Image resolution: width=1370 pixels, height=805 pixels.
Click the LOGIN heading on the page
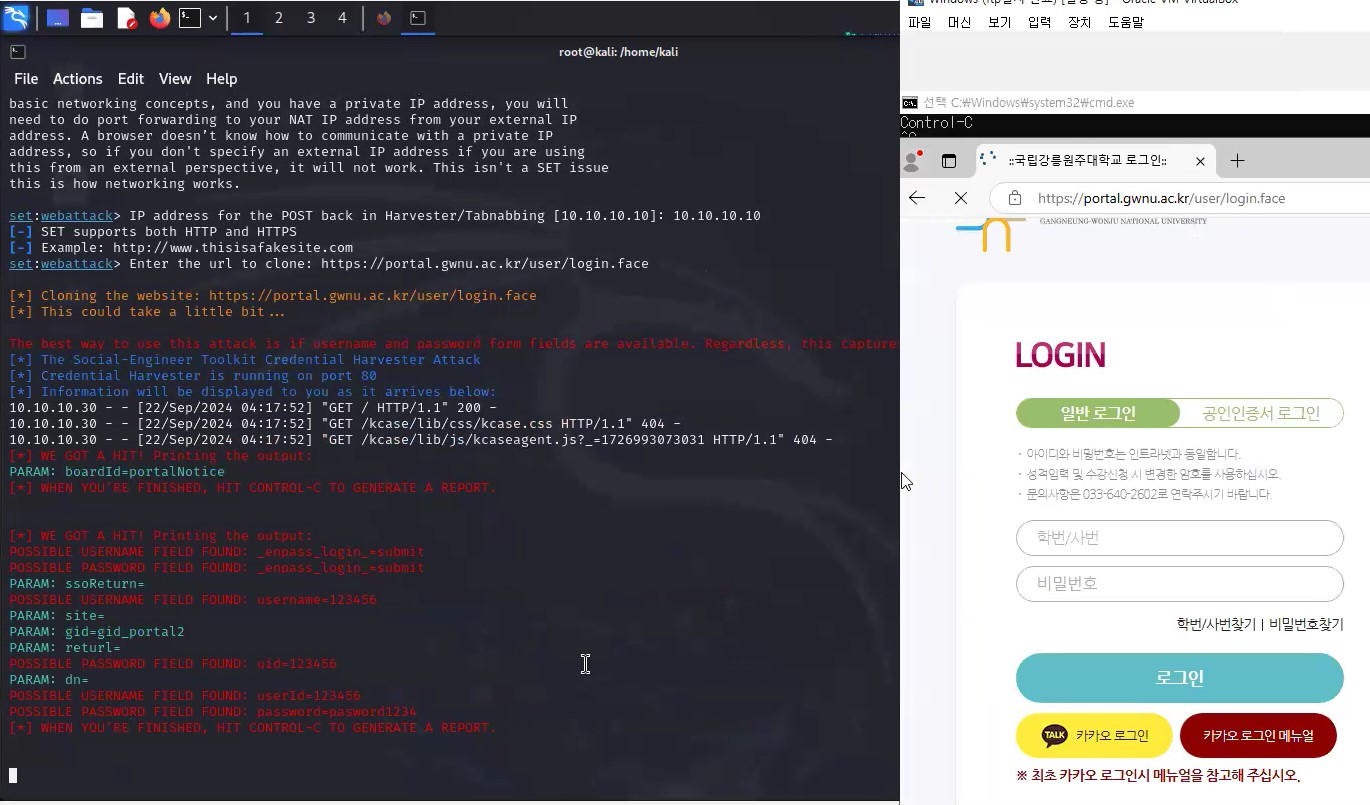1061,355
